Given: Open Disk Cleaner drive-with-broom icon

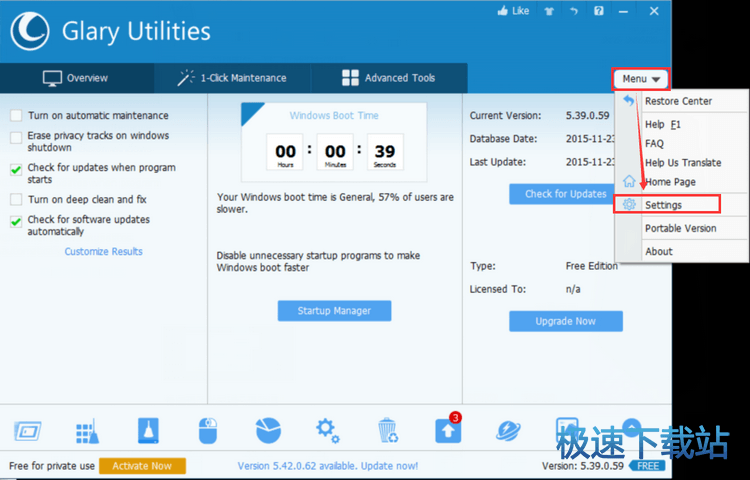Looking at the screenshot, I should coord(148,431).
